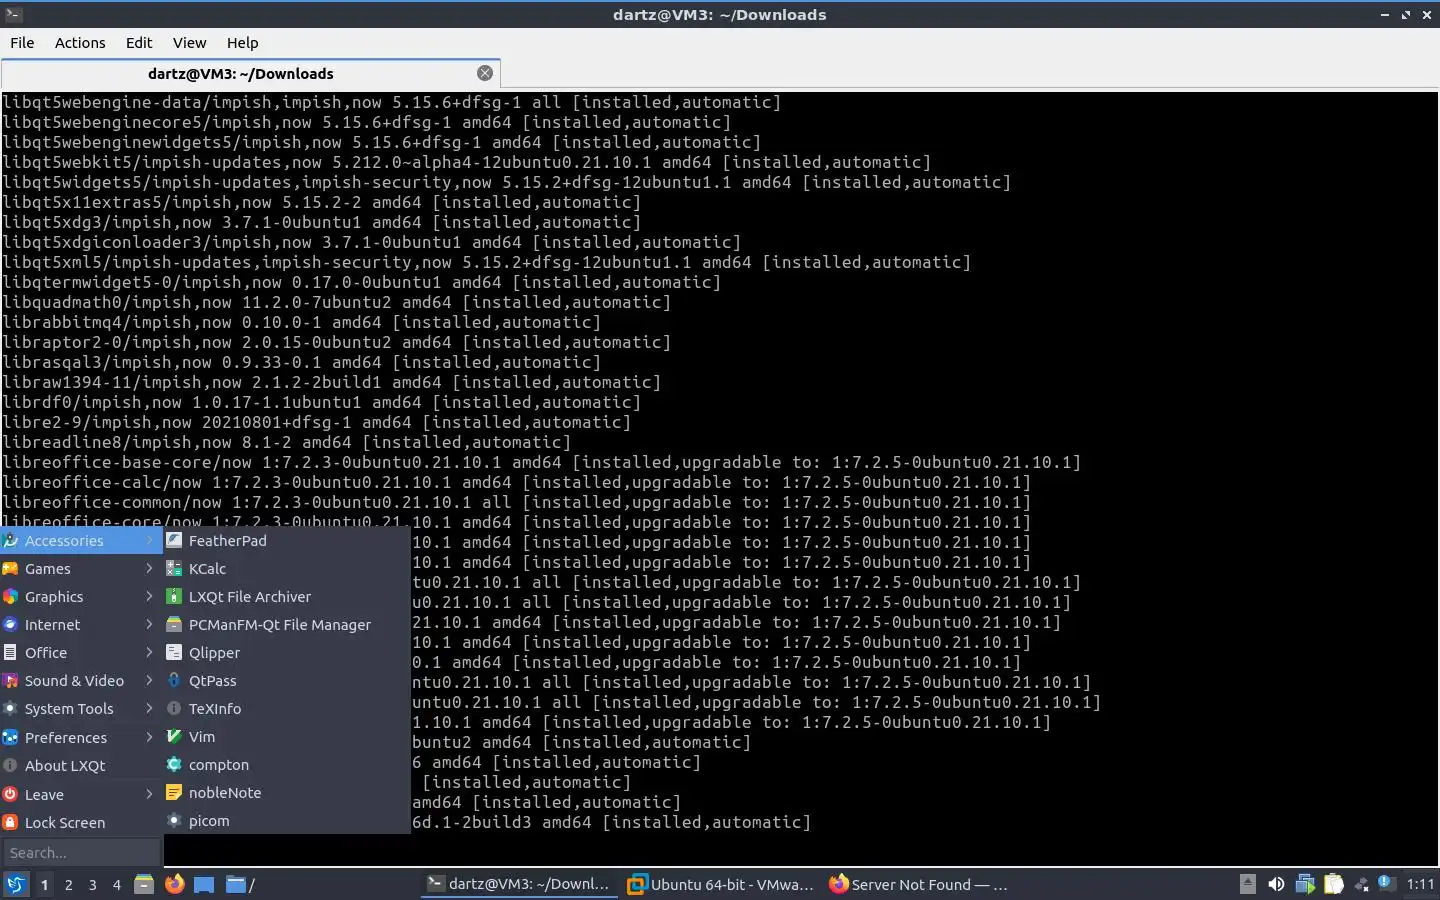
Task: Start compton compositor entry
Action: (286, 764)
